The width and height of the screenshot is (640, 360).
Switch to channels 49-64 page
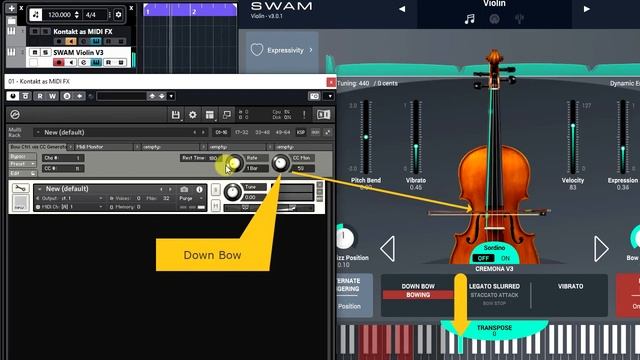click(x=282, y=132)
